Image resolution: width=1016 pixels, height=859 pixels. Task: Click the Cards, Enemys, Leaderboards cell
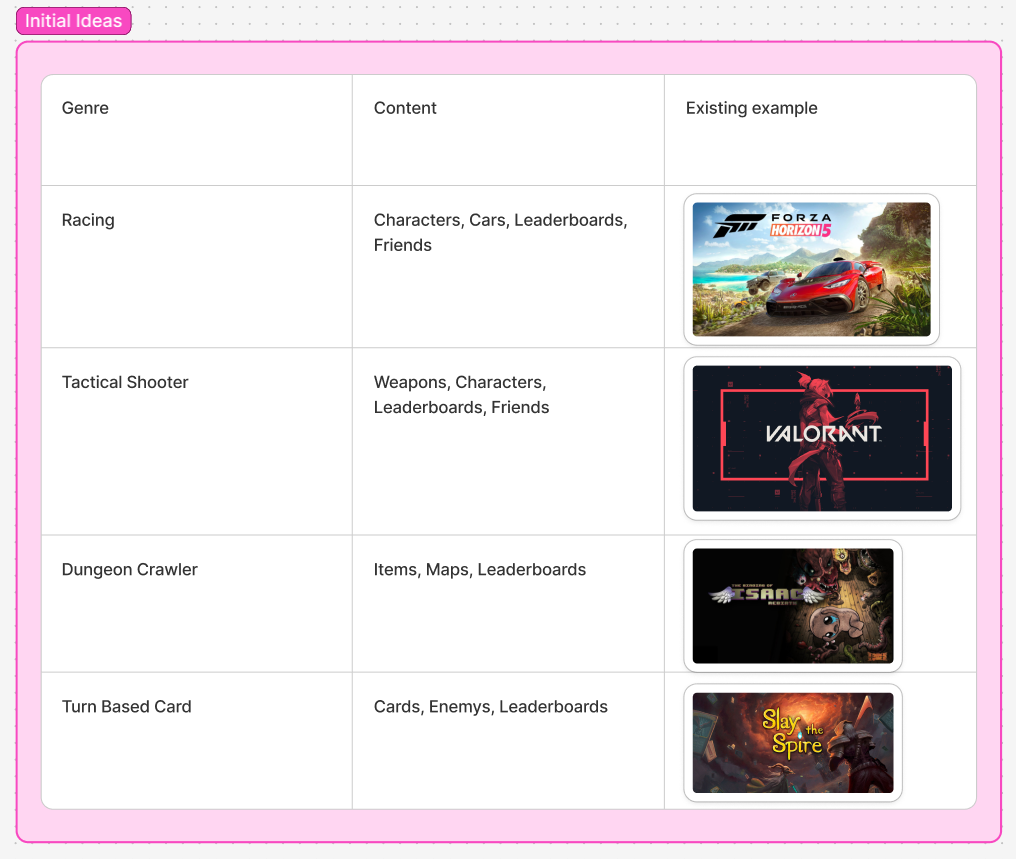click(490, 706)
